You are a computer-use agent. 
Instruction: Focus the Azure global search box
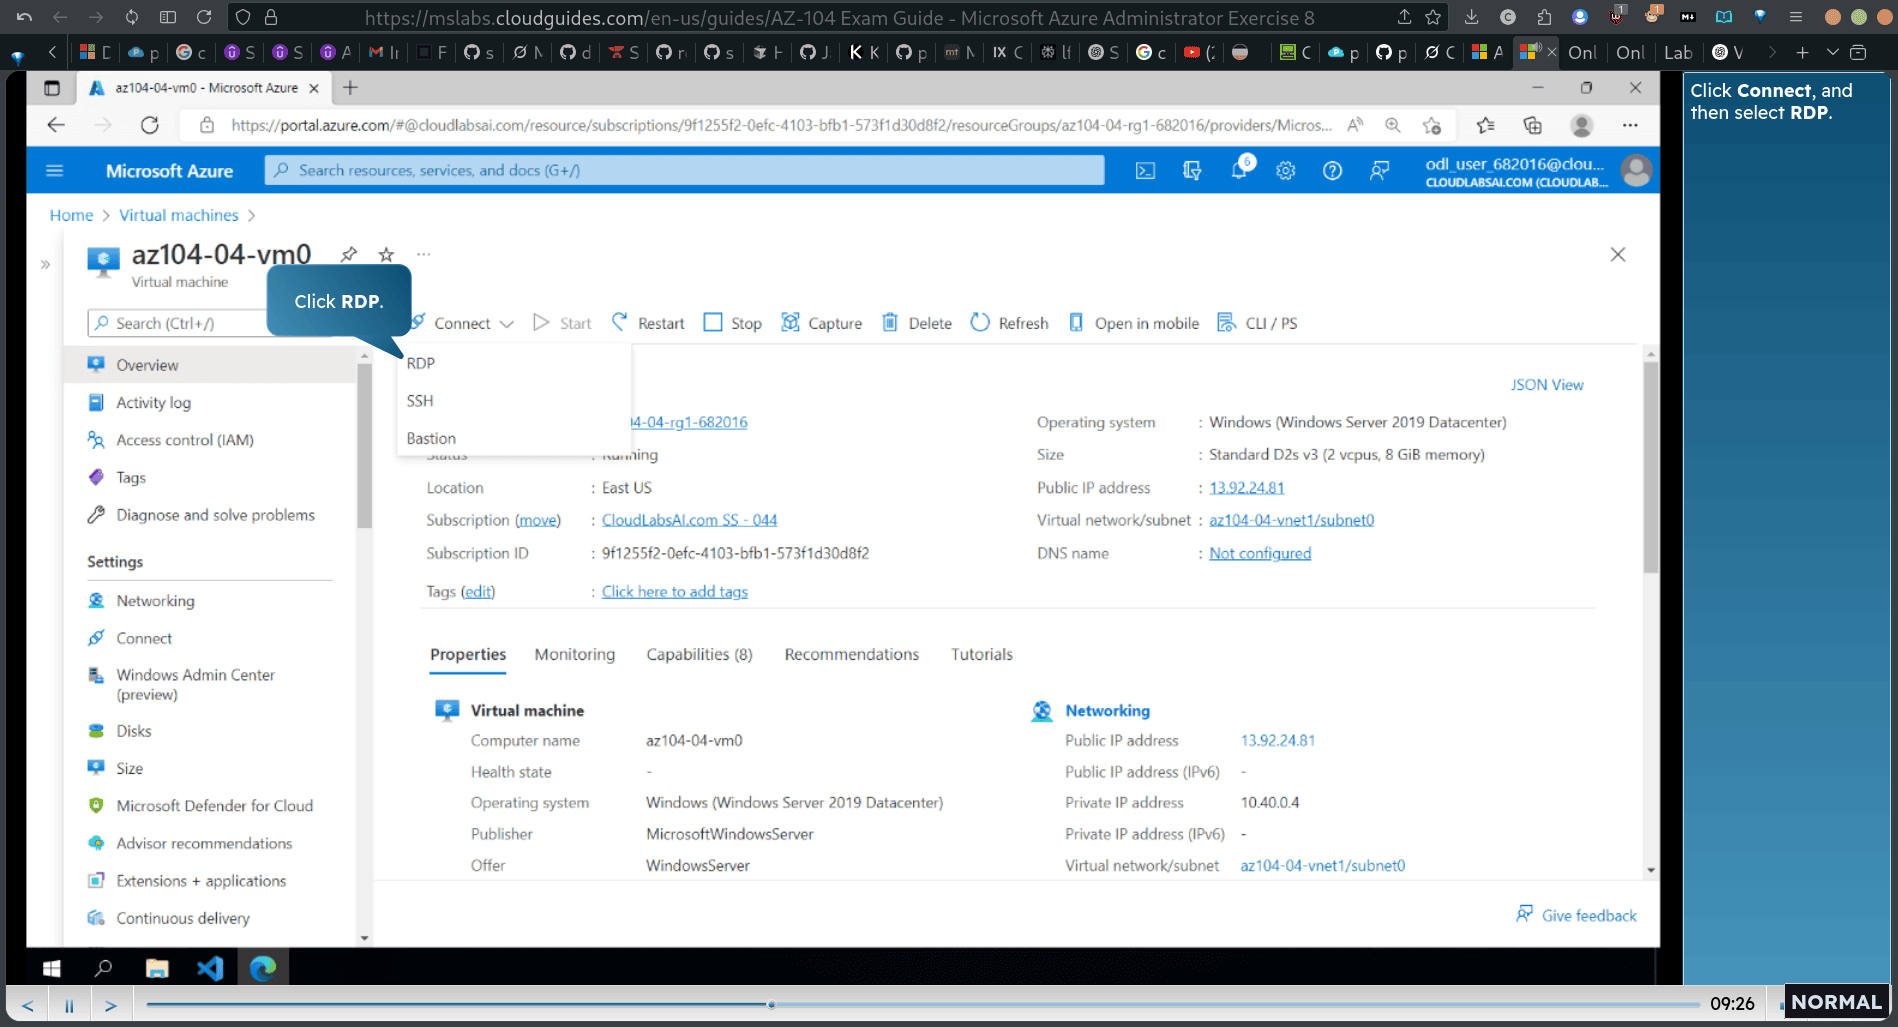pyautogui.click(x=685, y=171)
